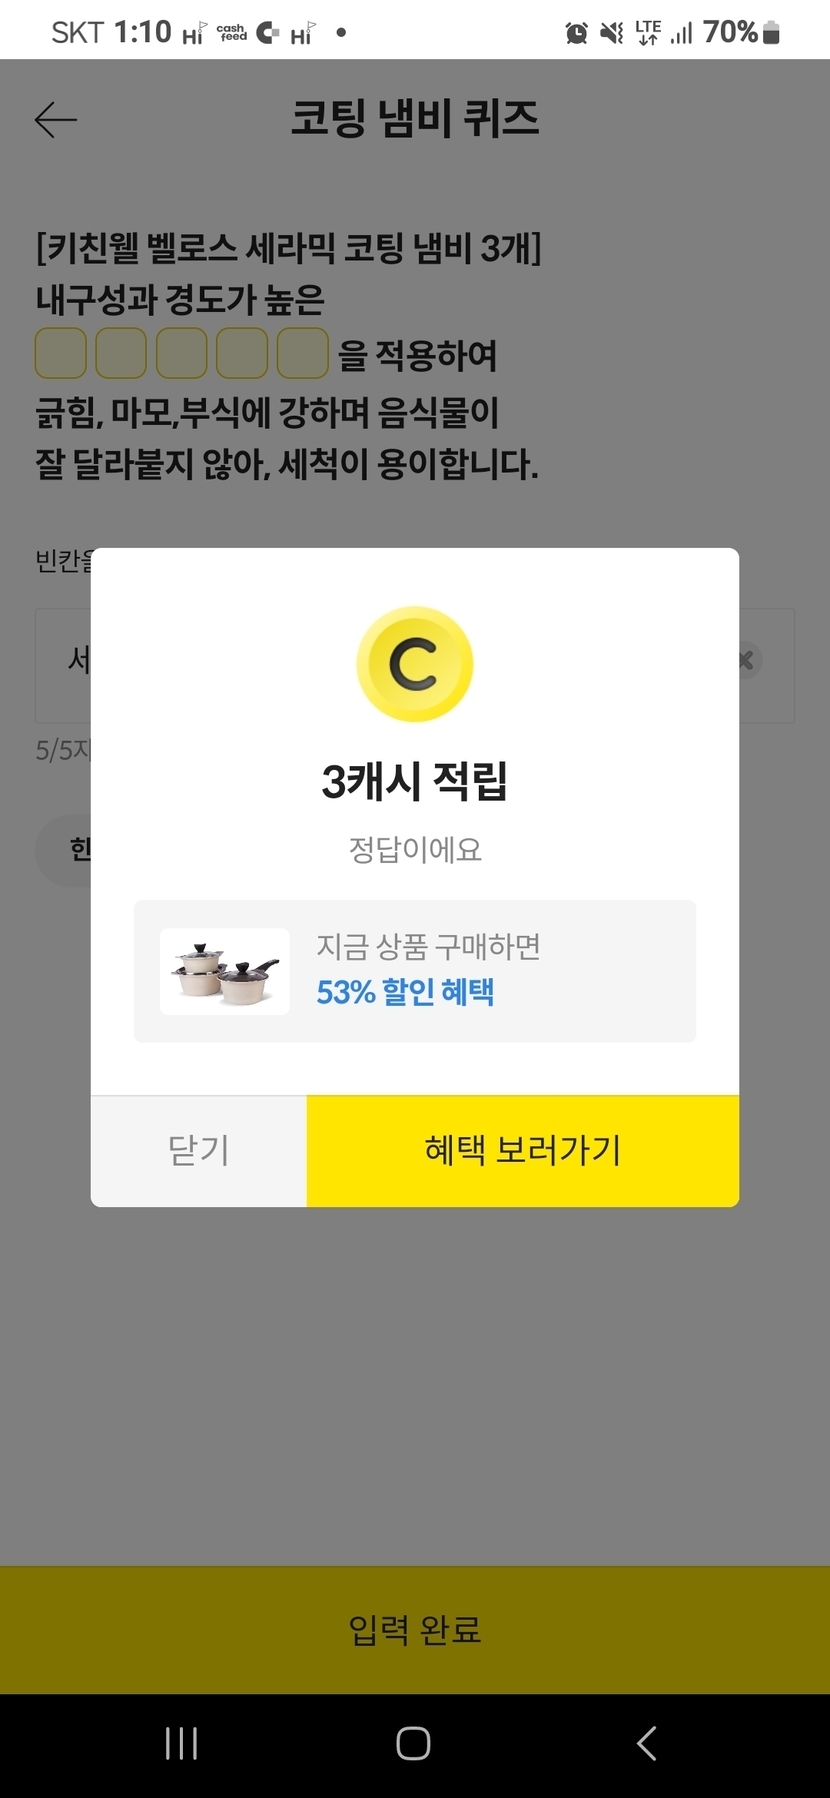
Task: Tap the cash feed notification icon
Action: point(232,33)
